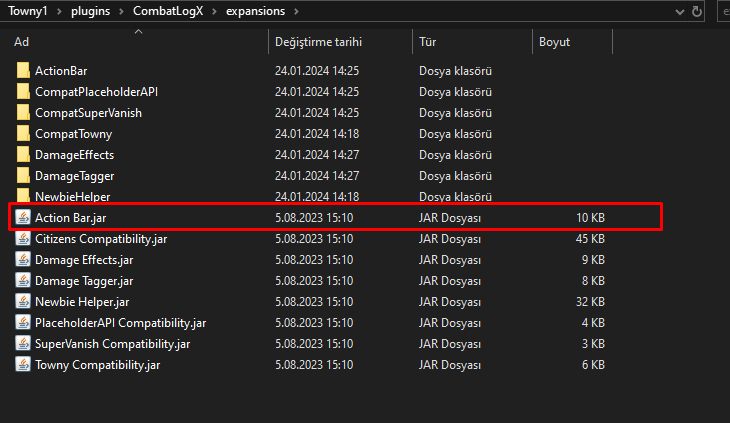Select the Damage Effects.jar file name
The height and width of the screenshot is (423, 730).
point(84,259)
